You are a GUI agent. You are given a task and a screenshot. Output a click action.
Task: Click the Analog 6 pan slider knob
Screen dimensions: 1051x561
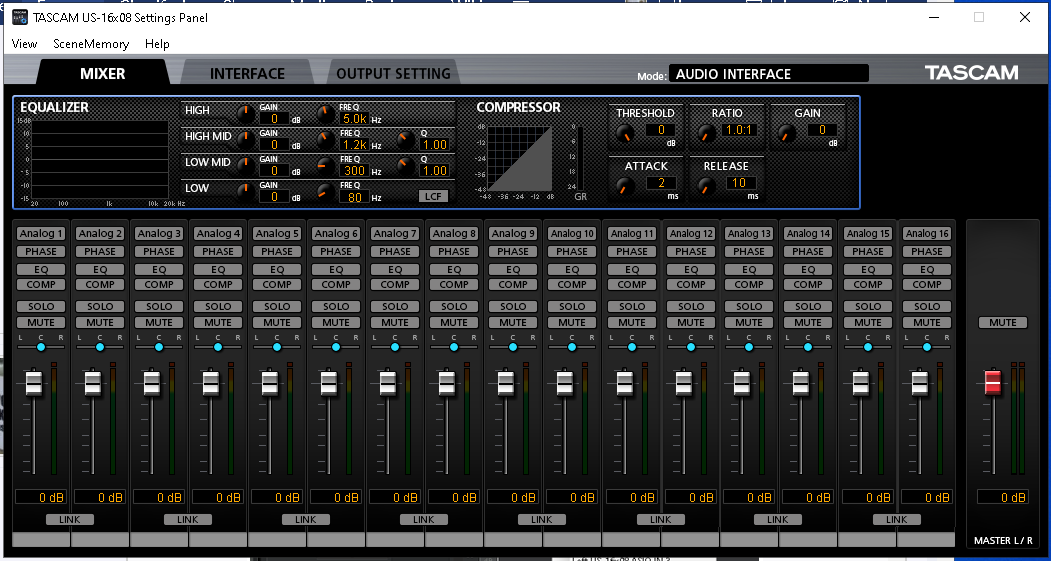[x=336, y=347]
